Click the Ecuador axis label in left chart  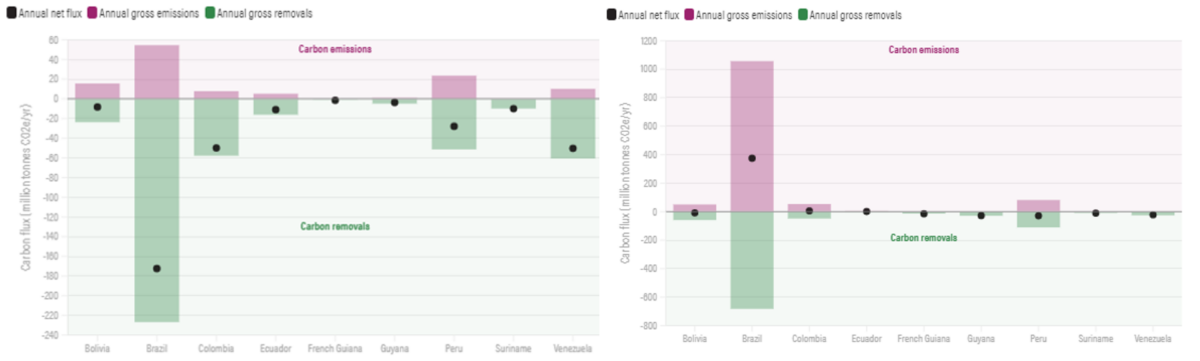[x=275, y=348]
